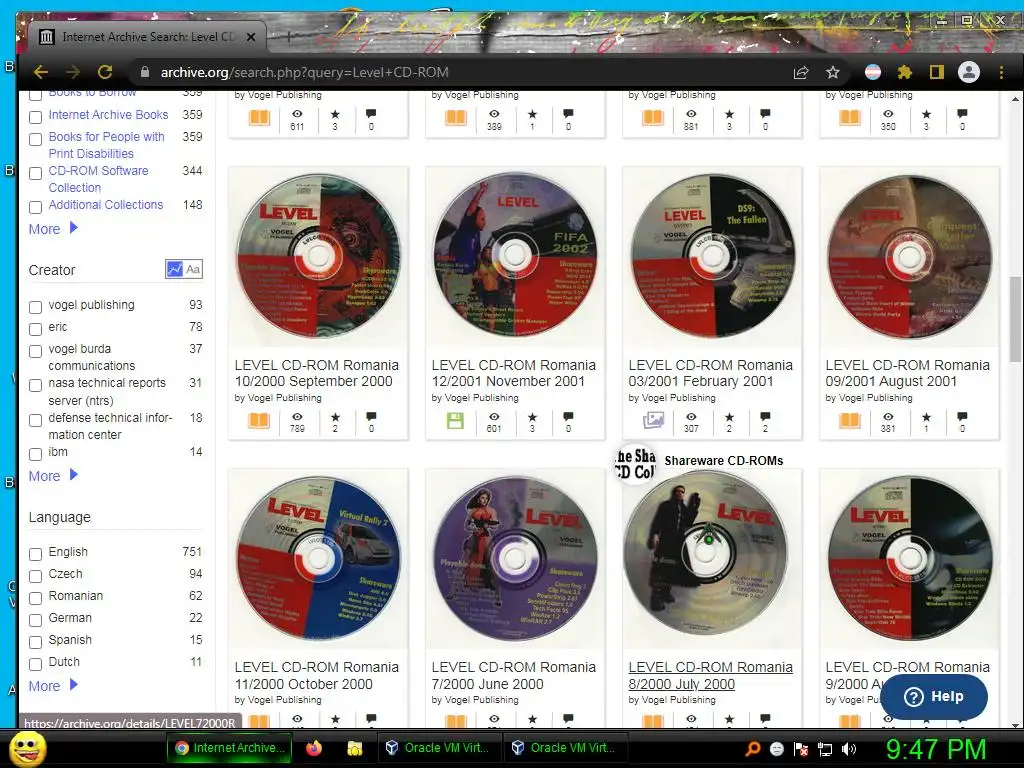Bookmark this page with the star icon
Screen dimensions: 1024x768
[833, 72]
